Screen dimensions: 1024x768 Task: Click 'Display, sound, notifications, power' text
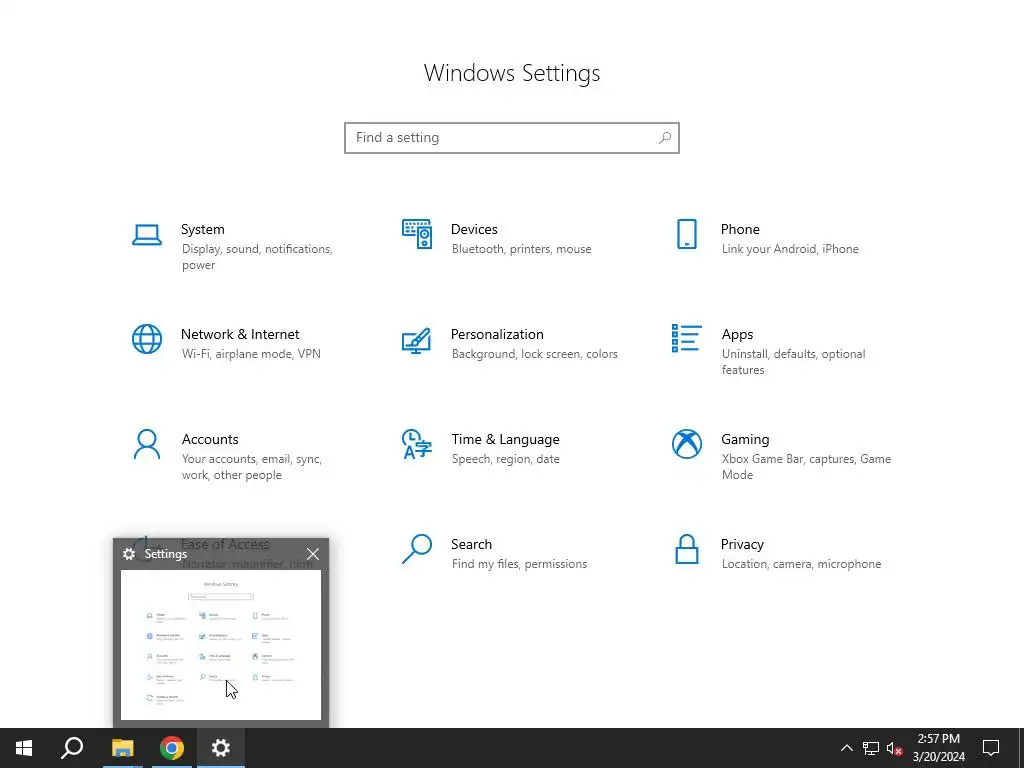click(x=257, y=257)
